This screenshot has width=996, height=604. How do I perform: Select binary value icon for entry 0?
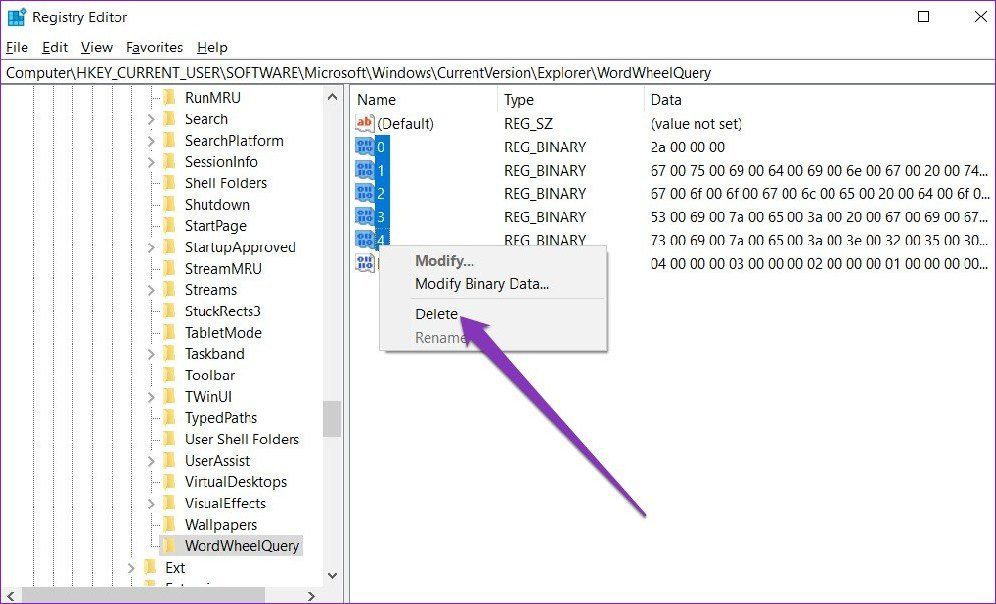click(365, 147)
